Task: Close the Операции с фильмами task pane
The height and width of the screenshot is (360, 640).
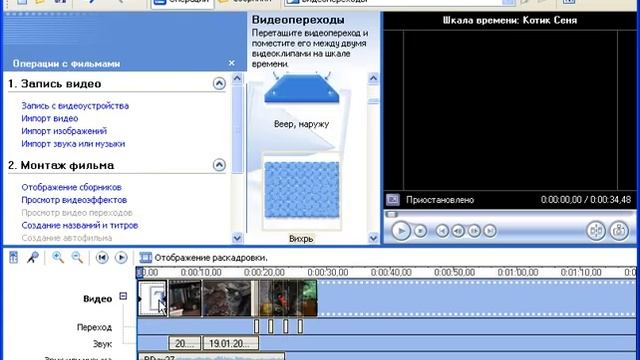Action: point(231,63)
